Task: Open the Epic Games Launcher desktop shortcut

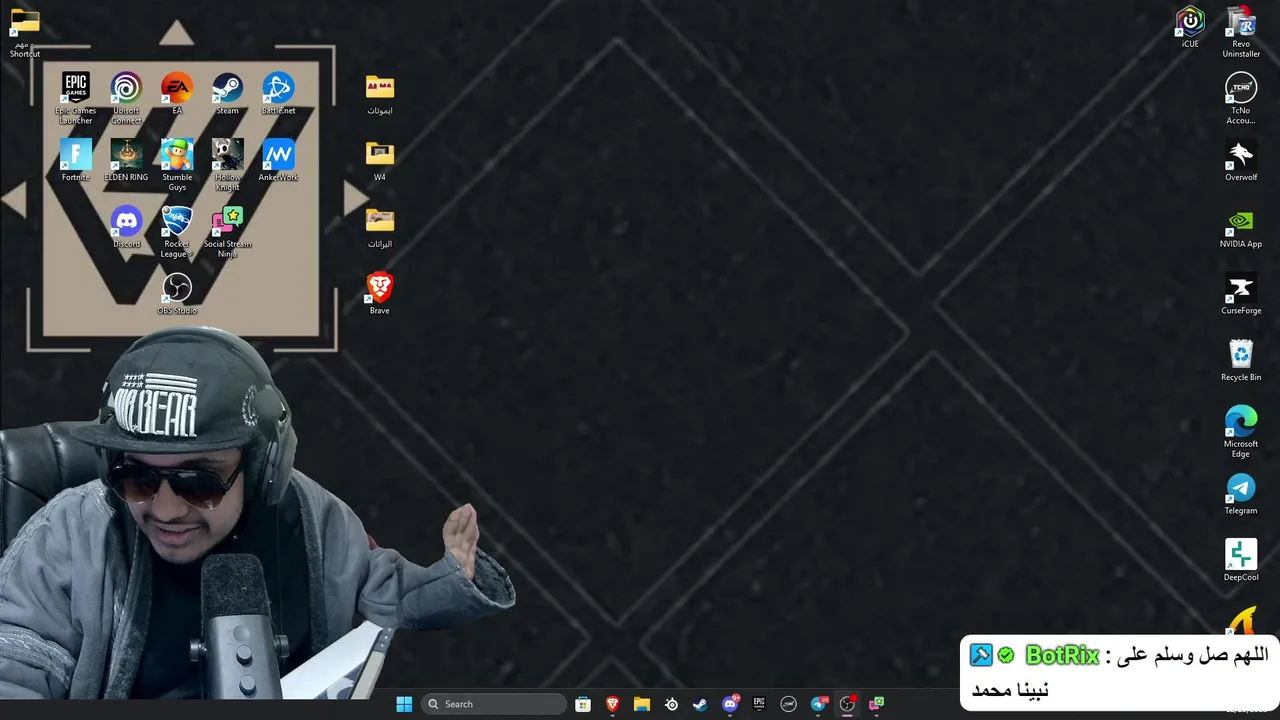Action: (x=75, y=97)
